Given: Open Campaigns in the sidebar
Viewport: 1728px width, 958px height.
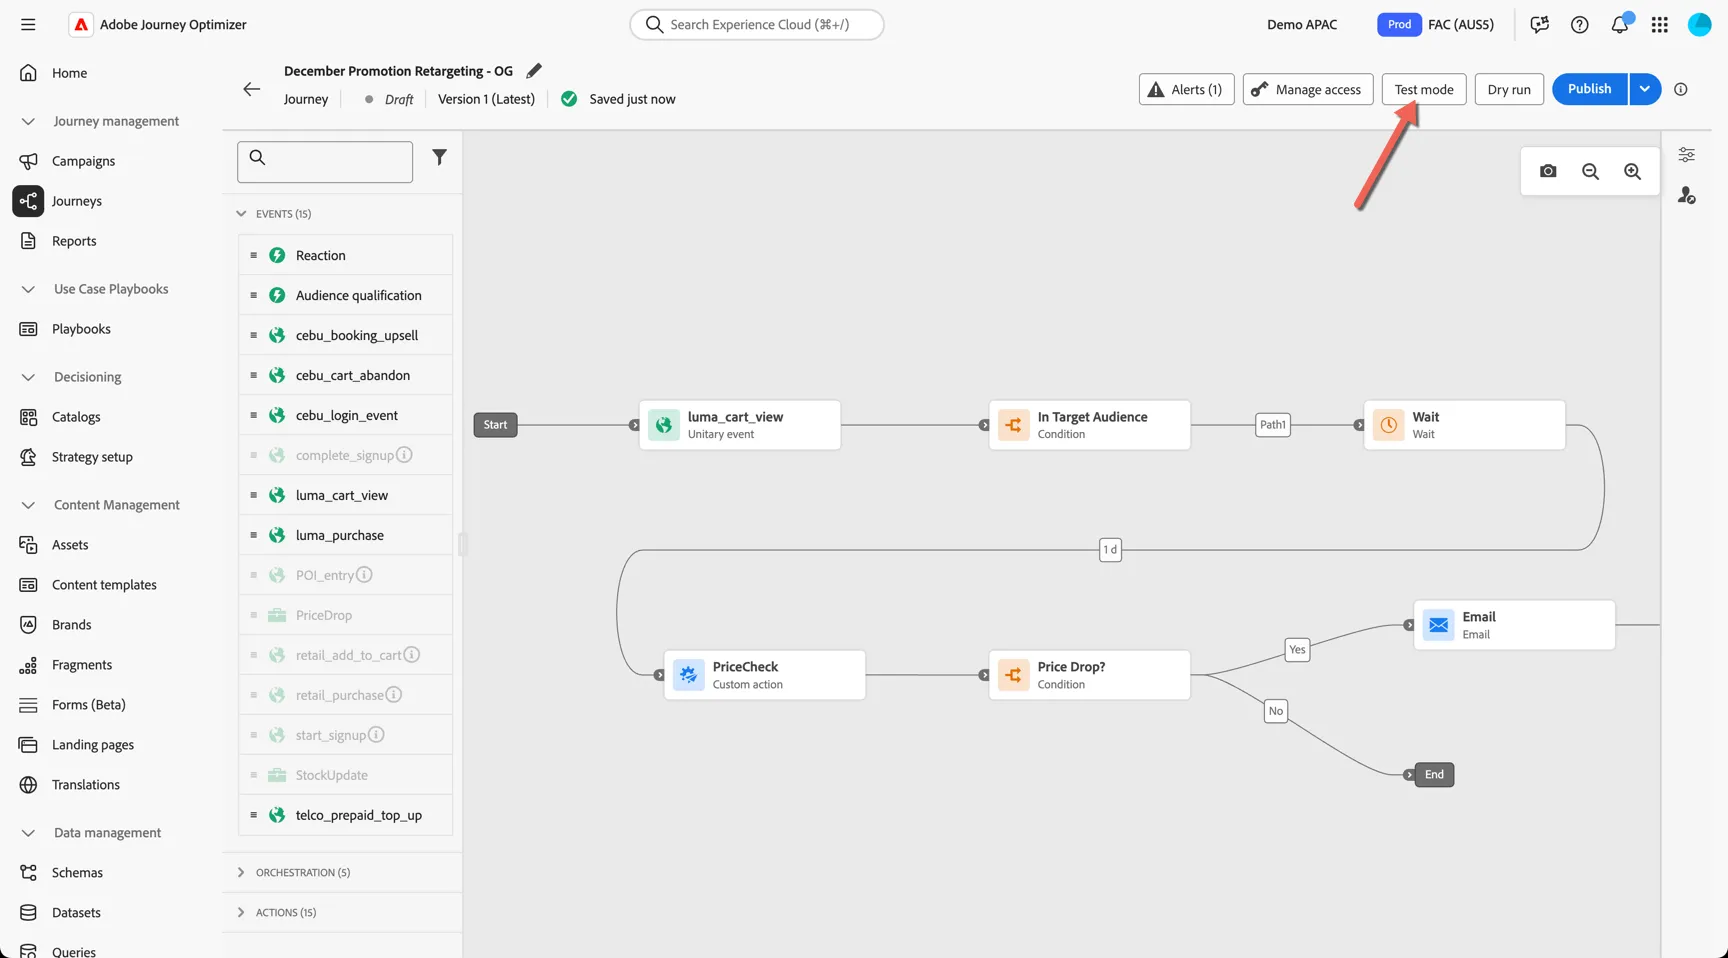Looking at the screenshot, I should point(83,161).
